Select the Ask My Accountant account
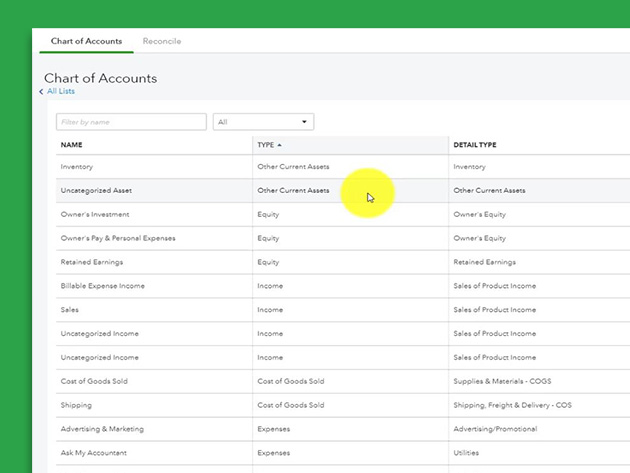This screenshot has height=473, width=630. (94, 453)
